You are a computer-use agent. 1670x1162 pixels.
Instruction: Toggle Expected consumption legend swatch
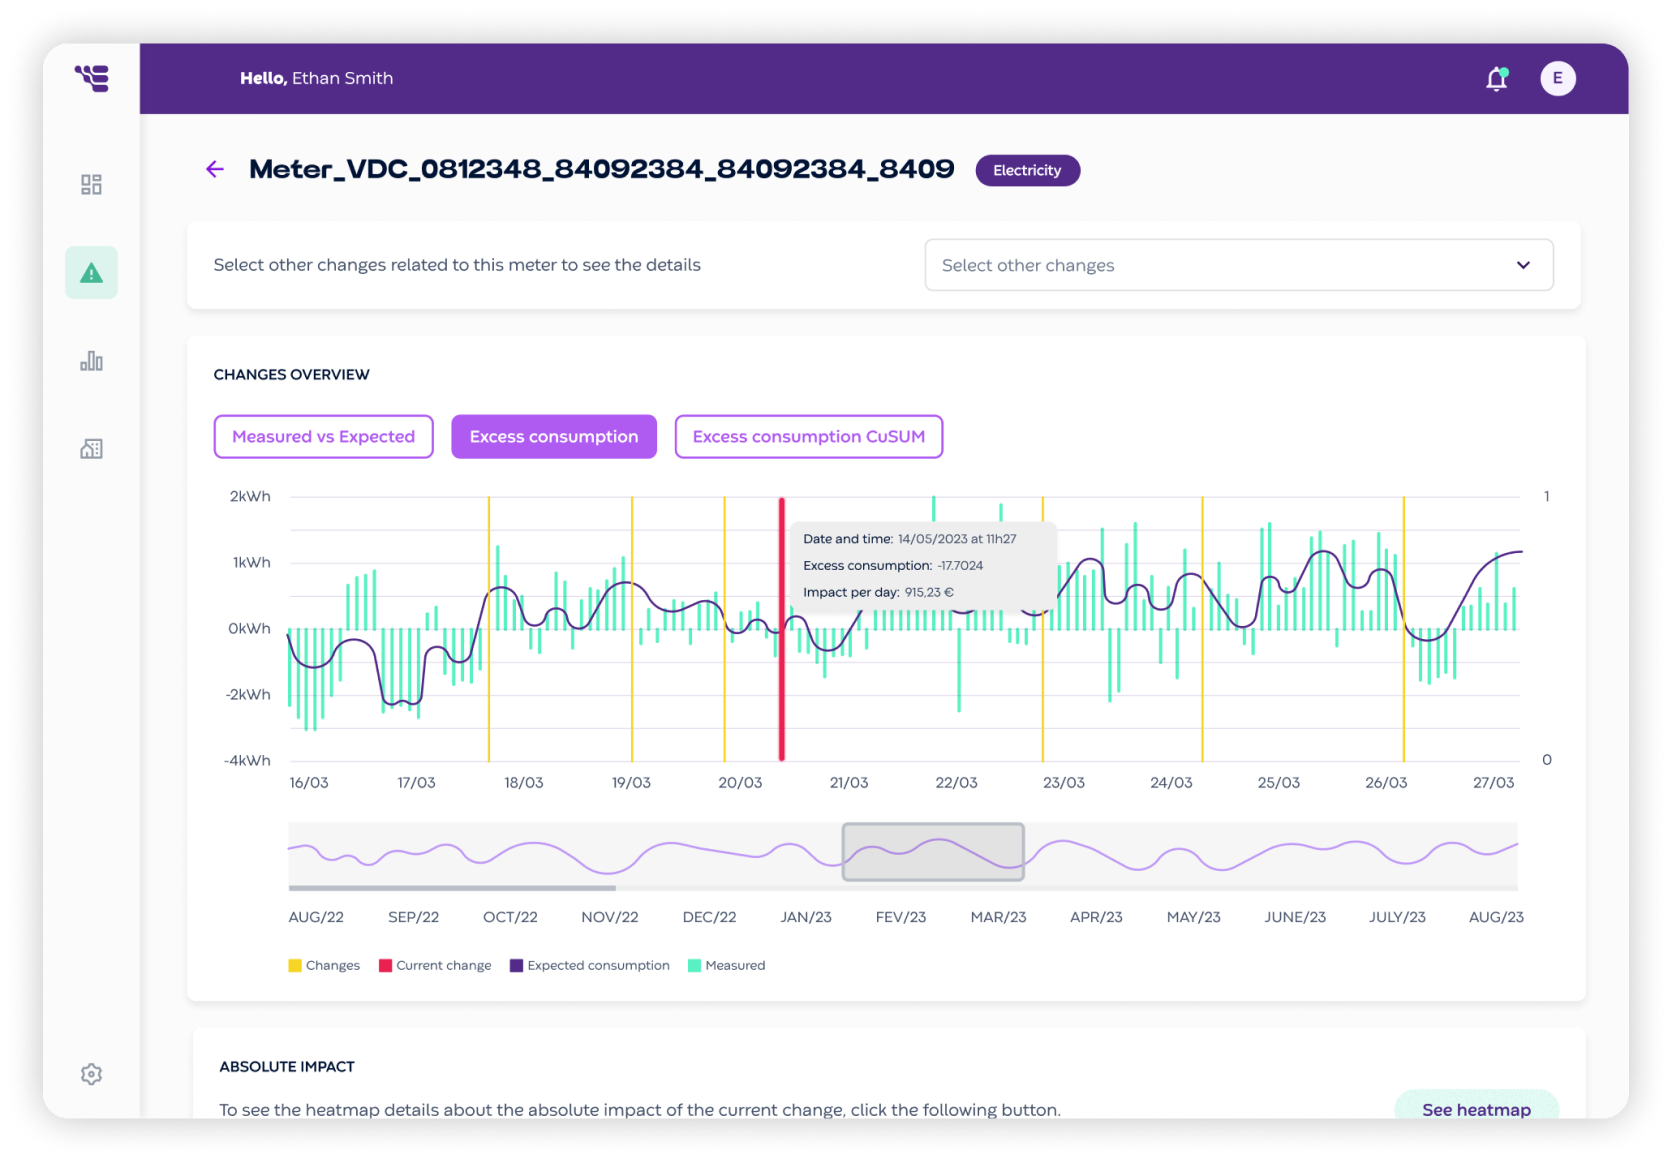(x=517, y=966)
